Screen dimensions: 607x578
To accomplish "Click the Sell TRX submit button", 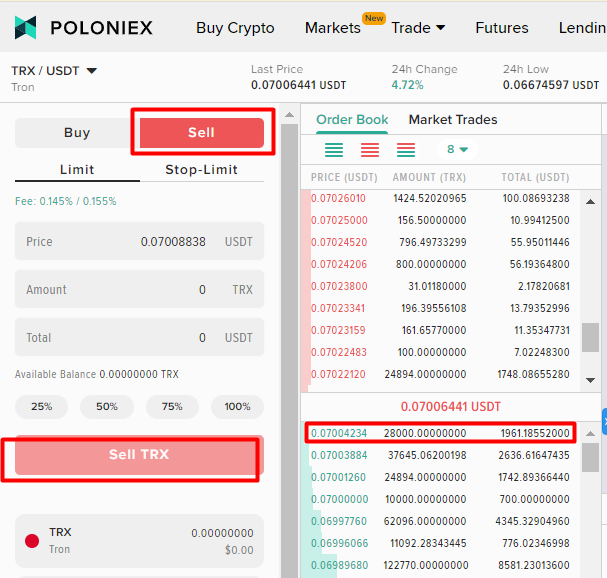I will pos(139,455).
